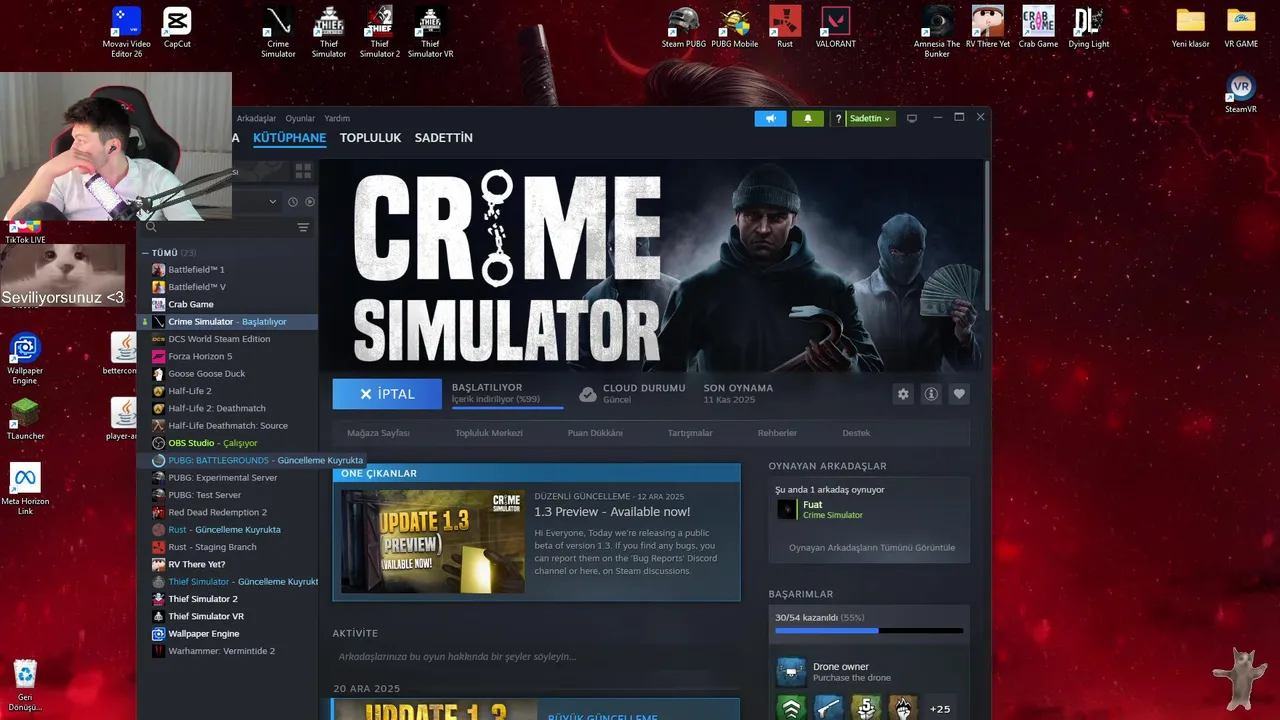Click the game info icon
This screenshot has height=720, width=1280.
click(x=931, y=394)
